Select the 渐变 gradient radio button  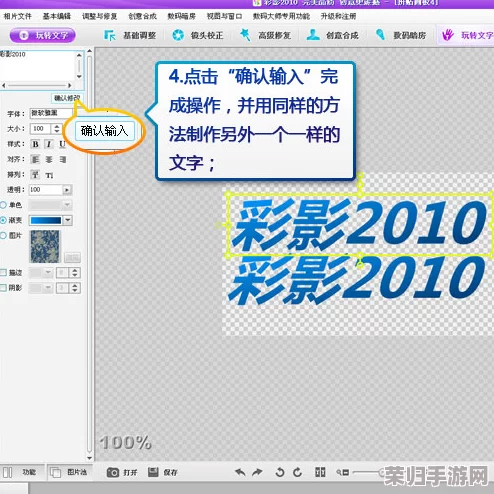3,220
